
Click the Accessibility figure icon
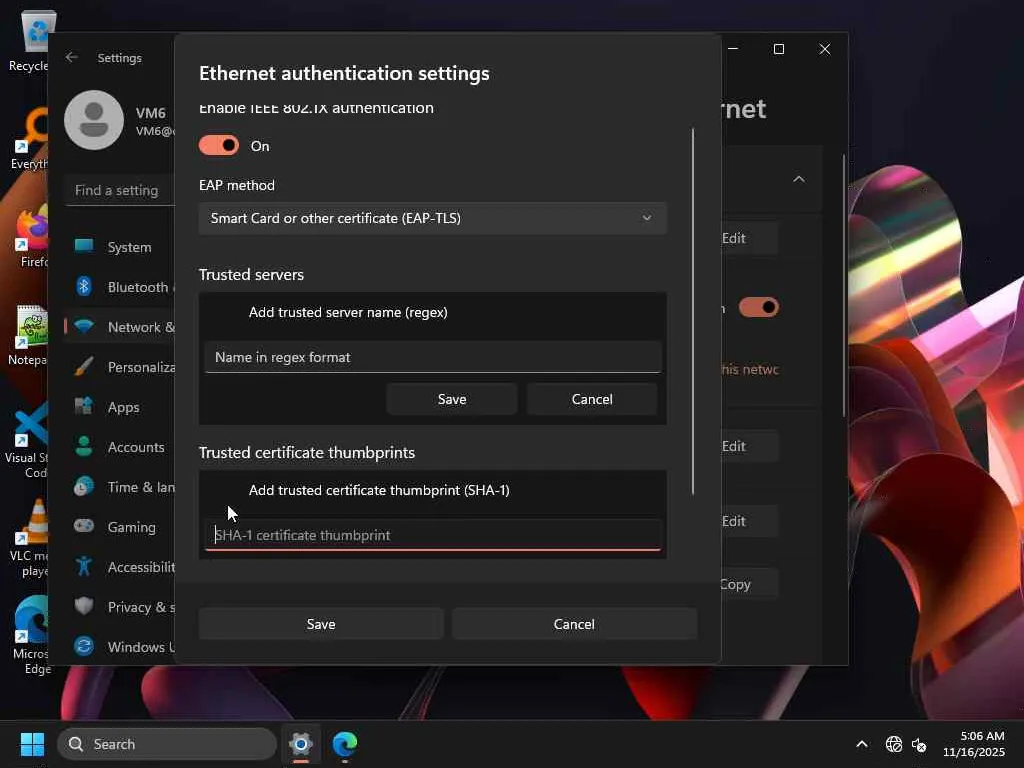coord(84,566)
